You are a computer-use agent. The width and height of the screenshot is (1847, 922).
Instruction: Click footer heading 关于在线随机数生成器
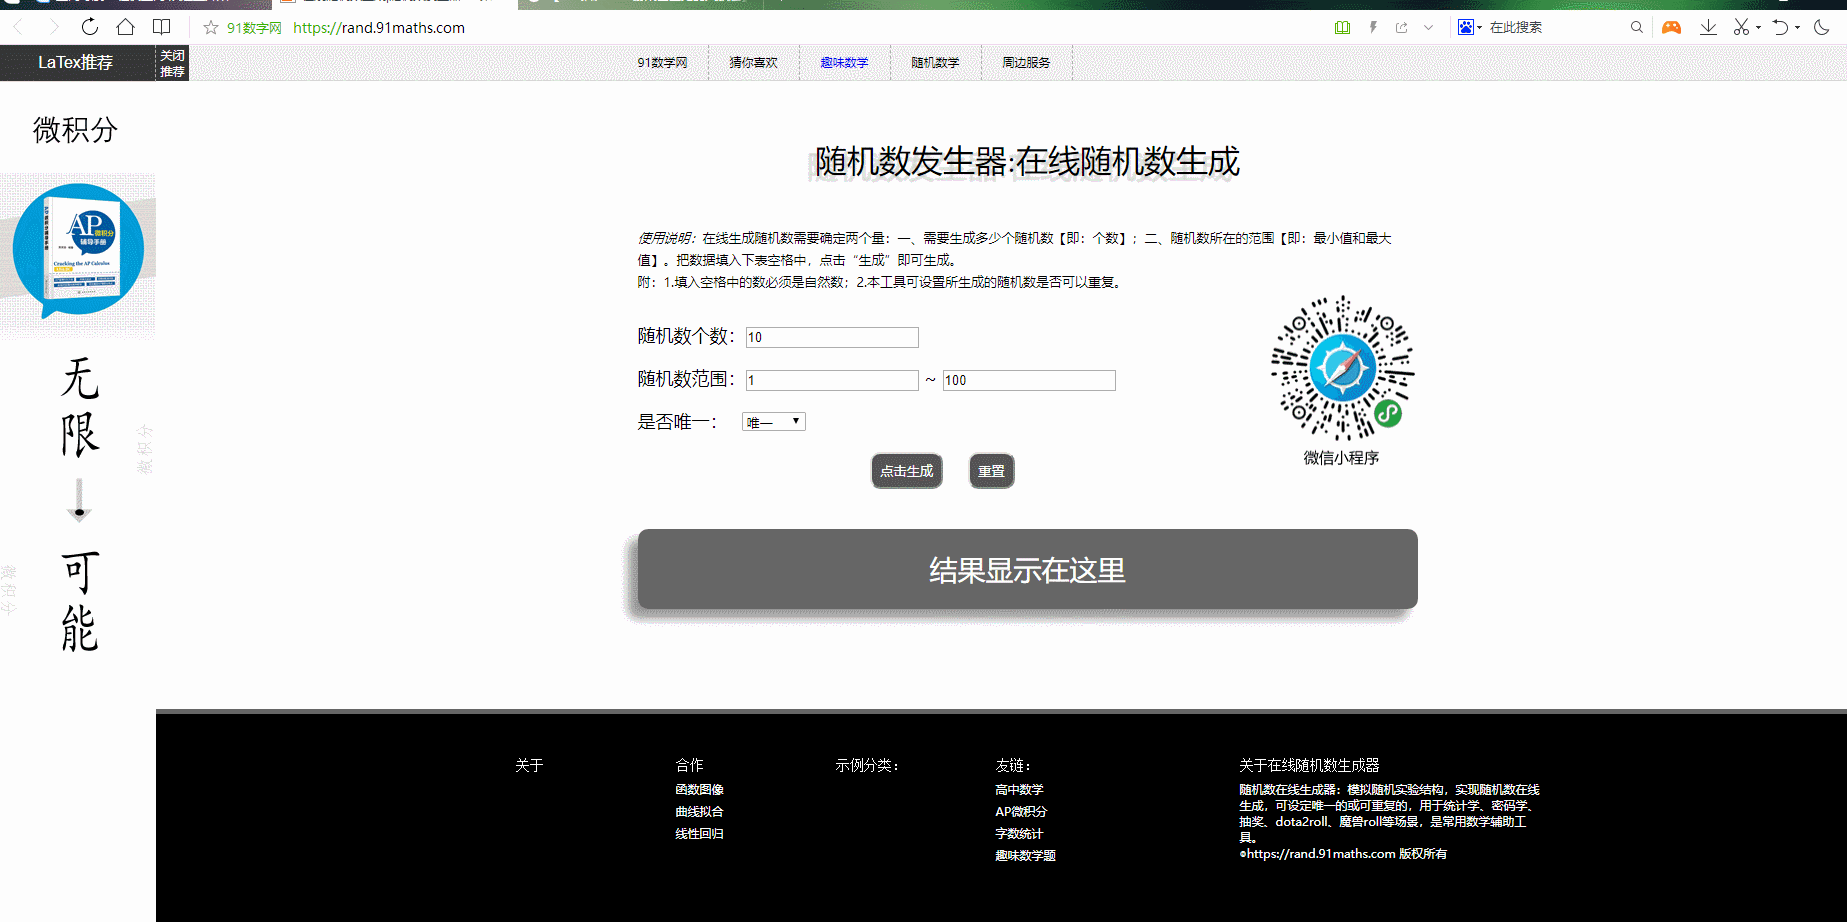click(1309, 765)
